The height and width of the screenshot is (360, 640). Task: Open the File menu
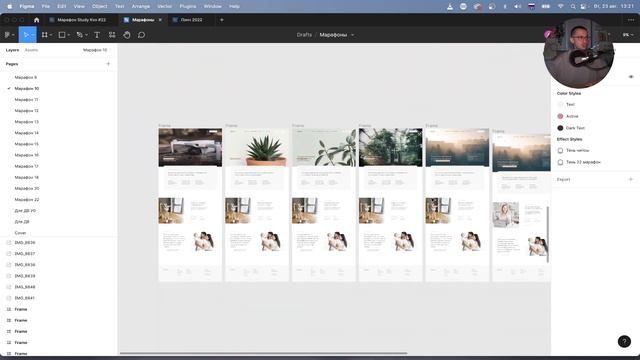coord(46,7)
